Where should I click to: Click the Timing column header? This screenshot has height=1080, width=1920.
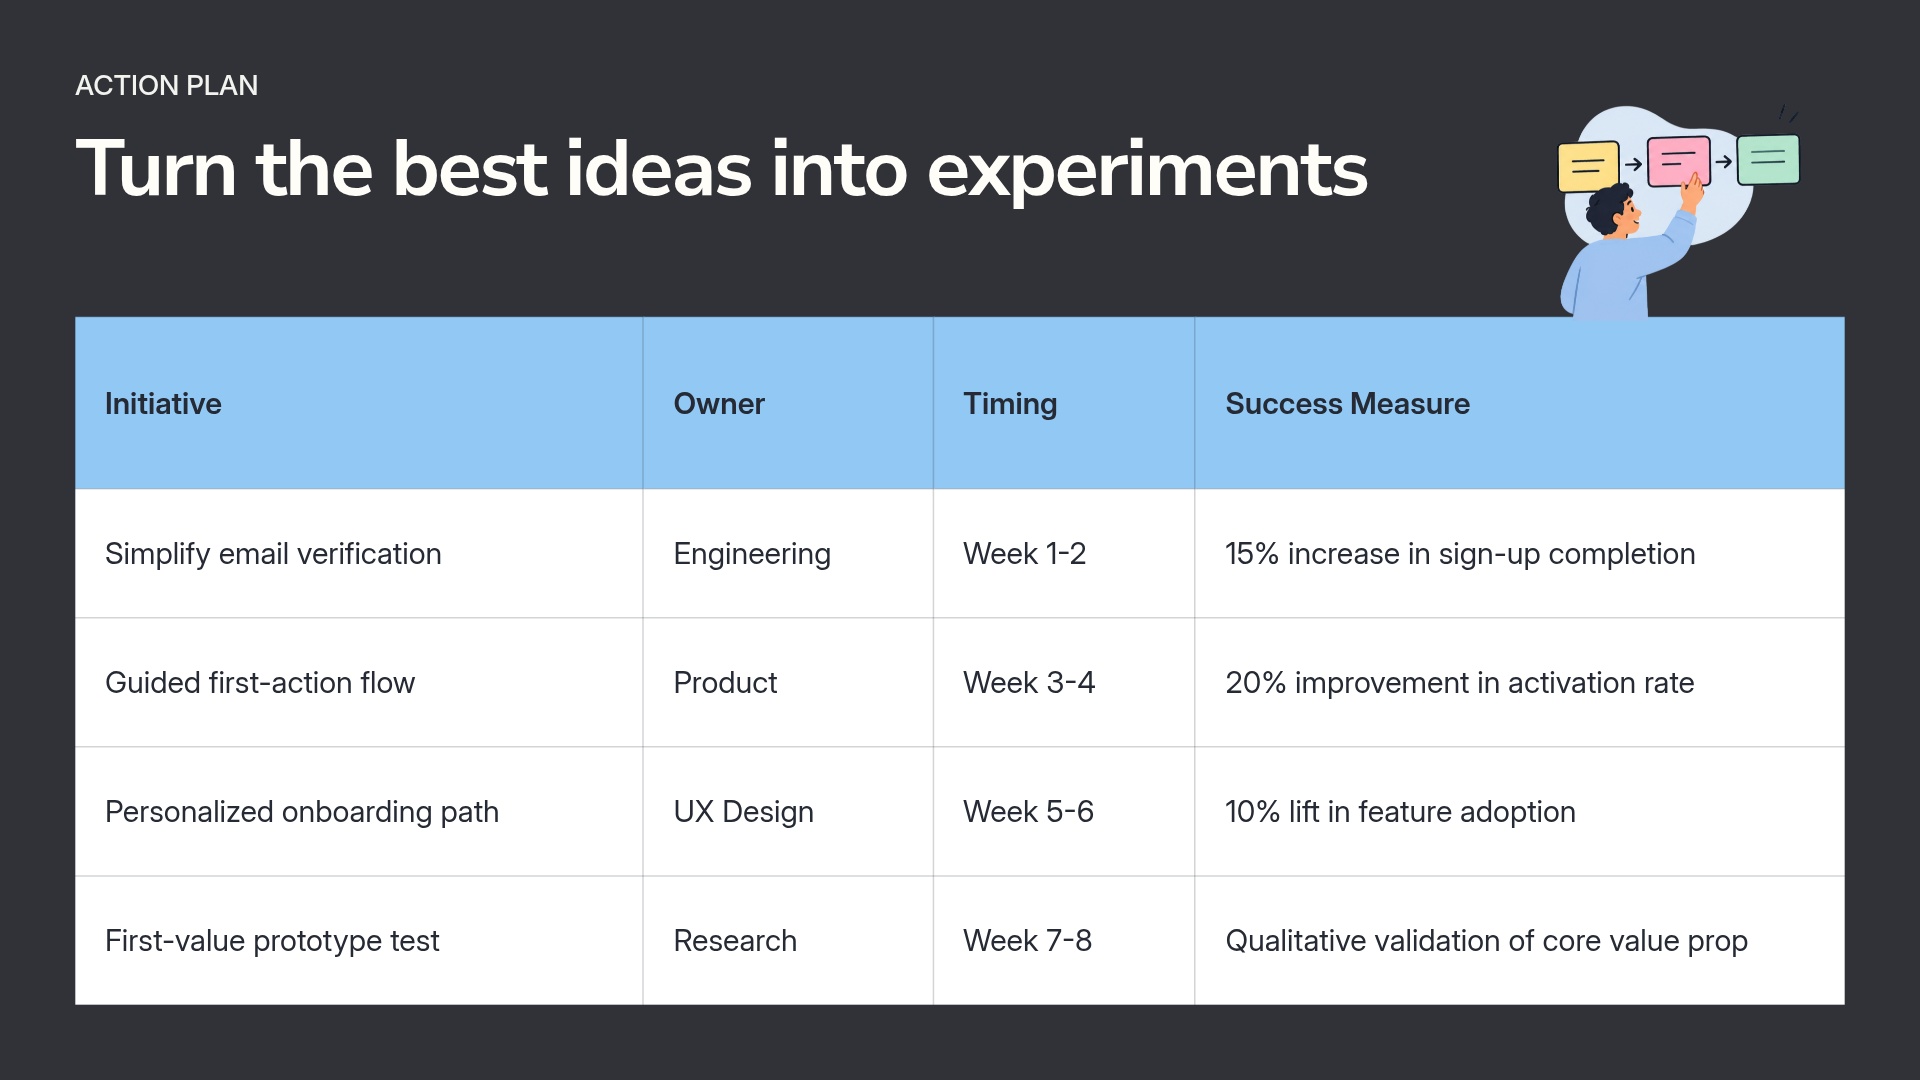point(1064,403)
